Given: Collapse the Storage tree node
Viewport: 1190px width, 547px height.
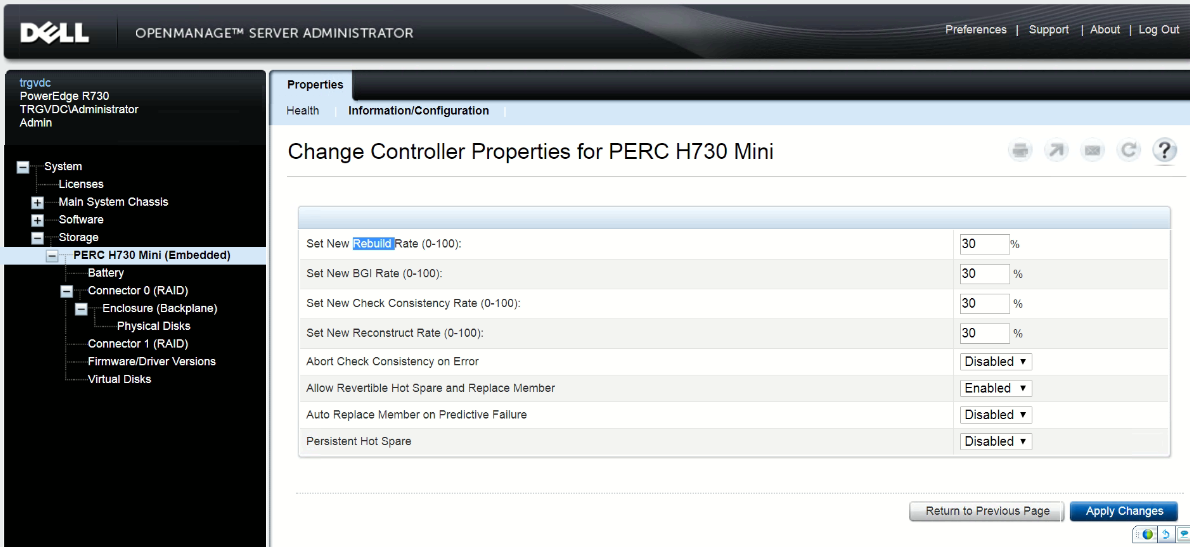Looking at the screenshot, I should click(x=38, y=238).
